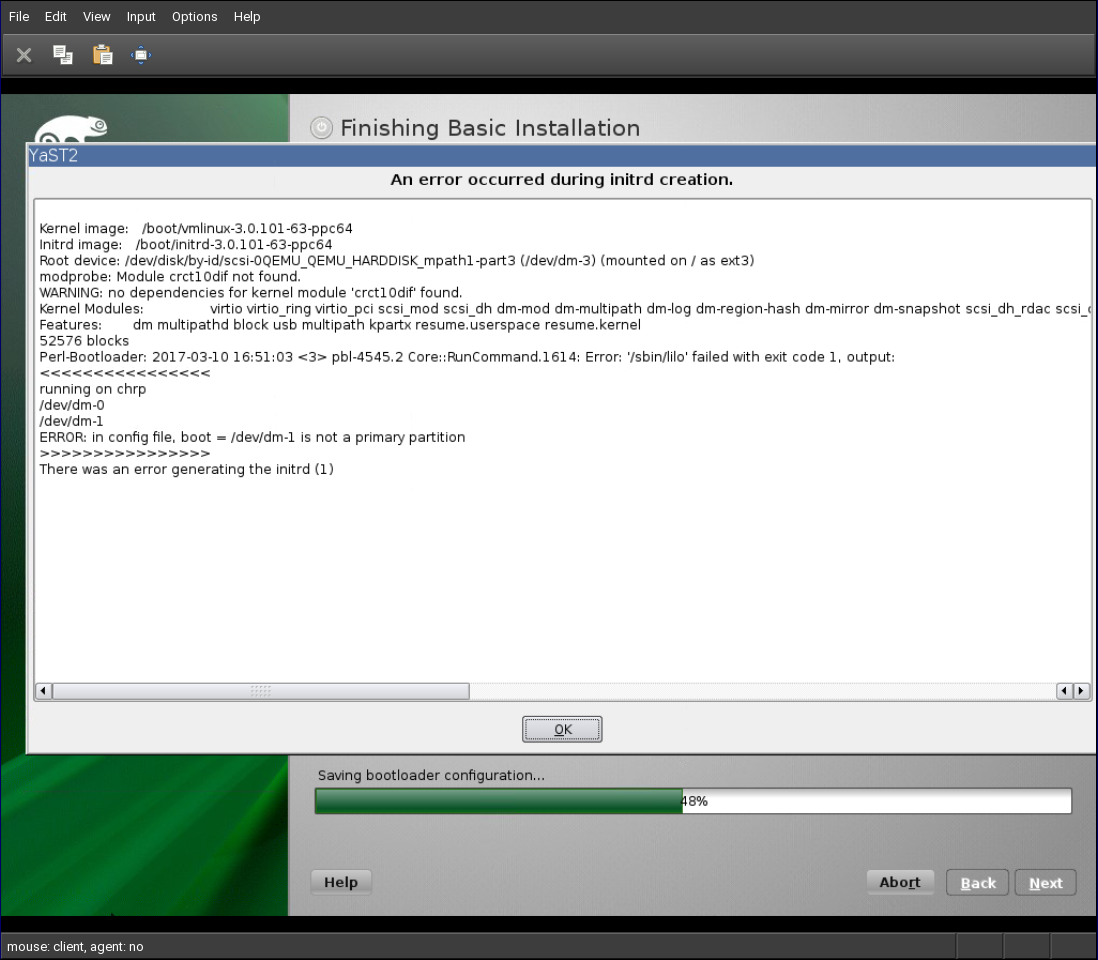This screenshot has height=960, width=1098.
Task: Click the 'Kernel Modules:' line
Action: (x=564, y=309)
